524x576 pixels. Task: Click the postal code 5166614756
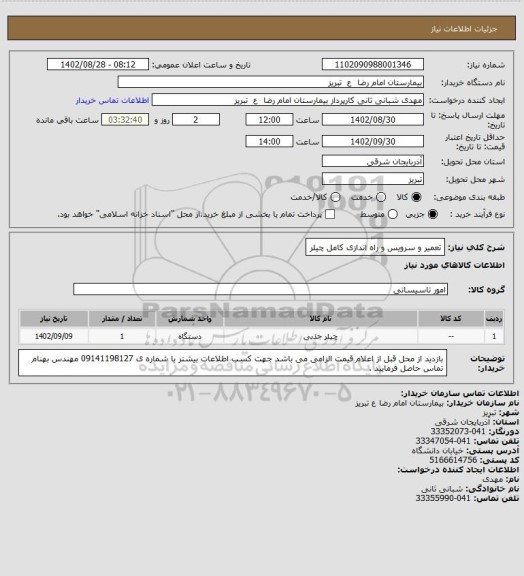click(453, 460)
